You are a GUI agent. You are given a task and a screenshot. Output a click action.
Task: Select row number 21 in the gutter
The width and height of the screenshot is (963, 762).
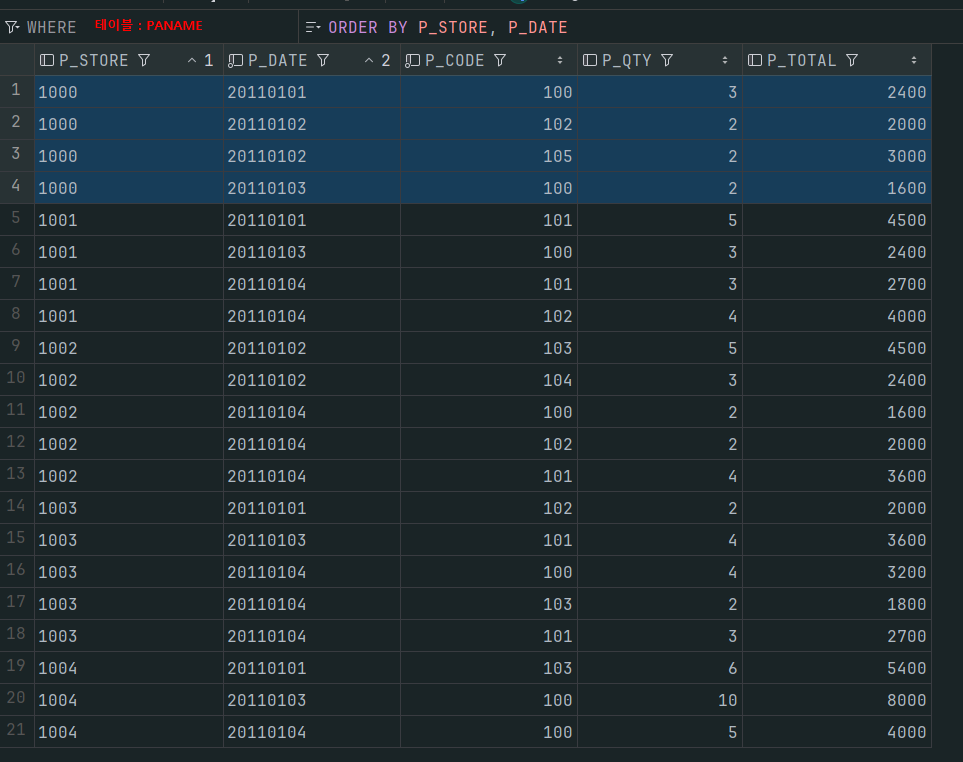[17, 730]
